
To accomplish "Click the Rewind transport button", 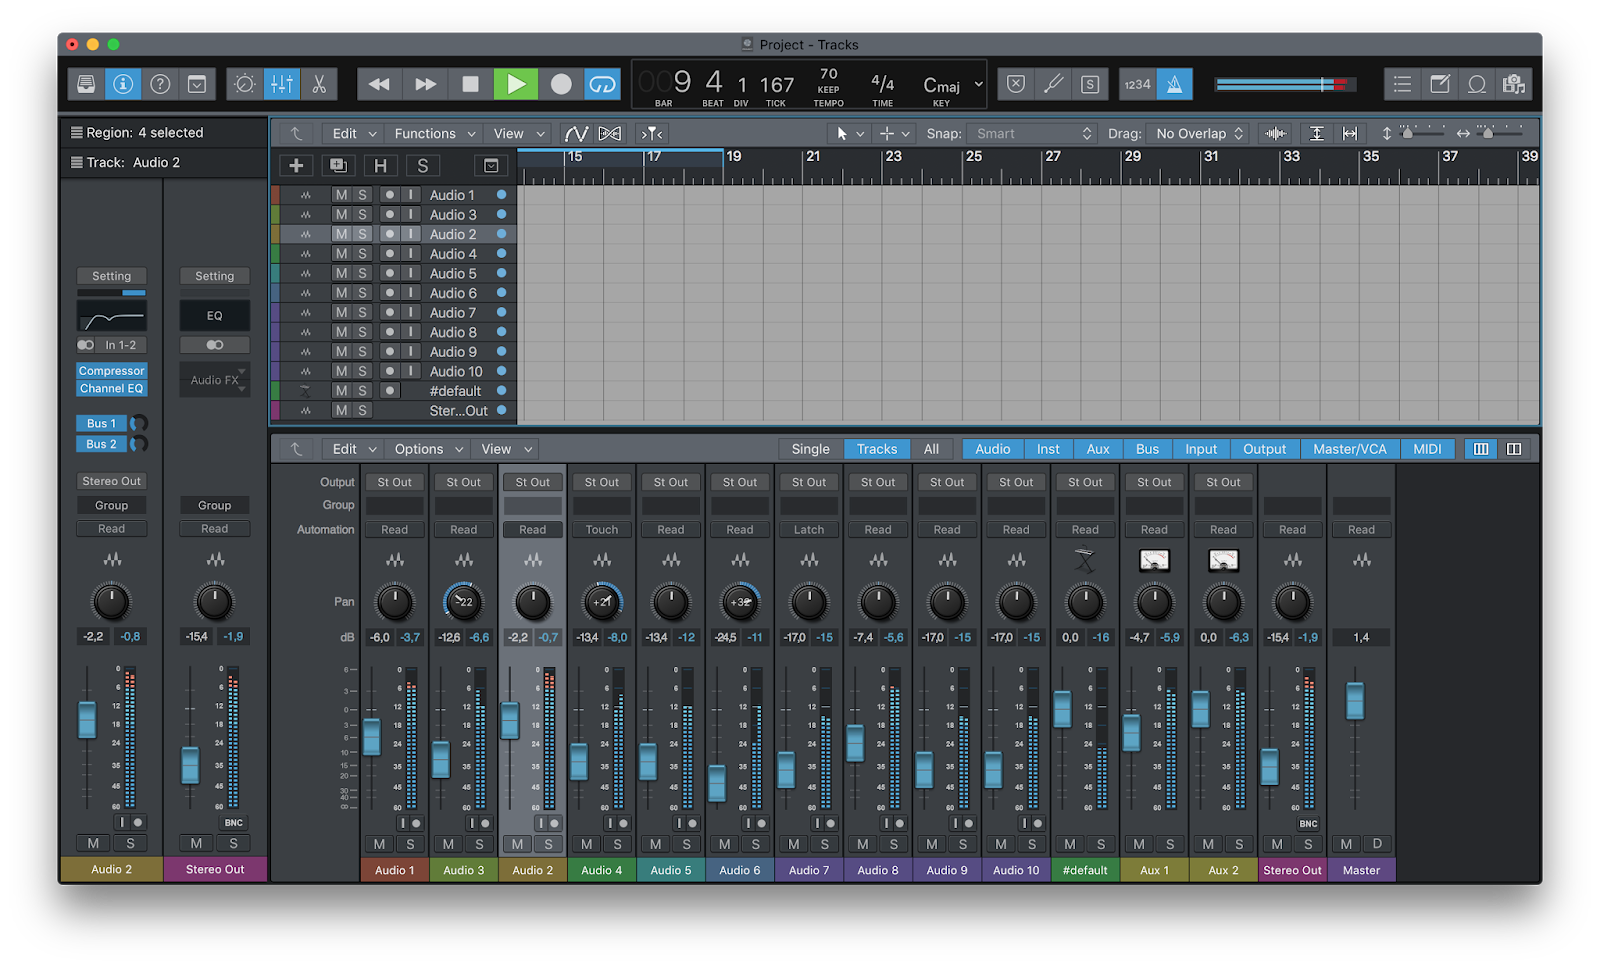I will tap(379, 84).
